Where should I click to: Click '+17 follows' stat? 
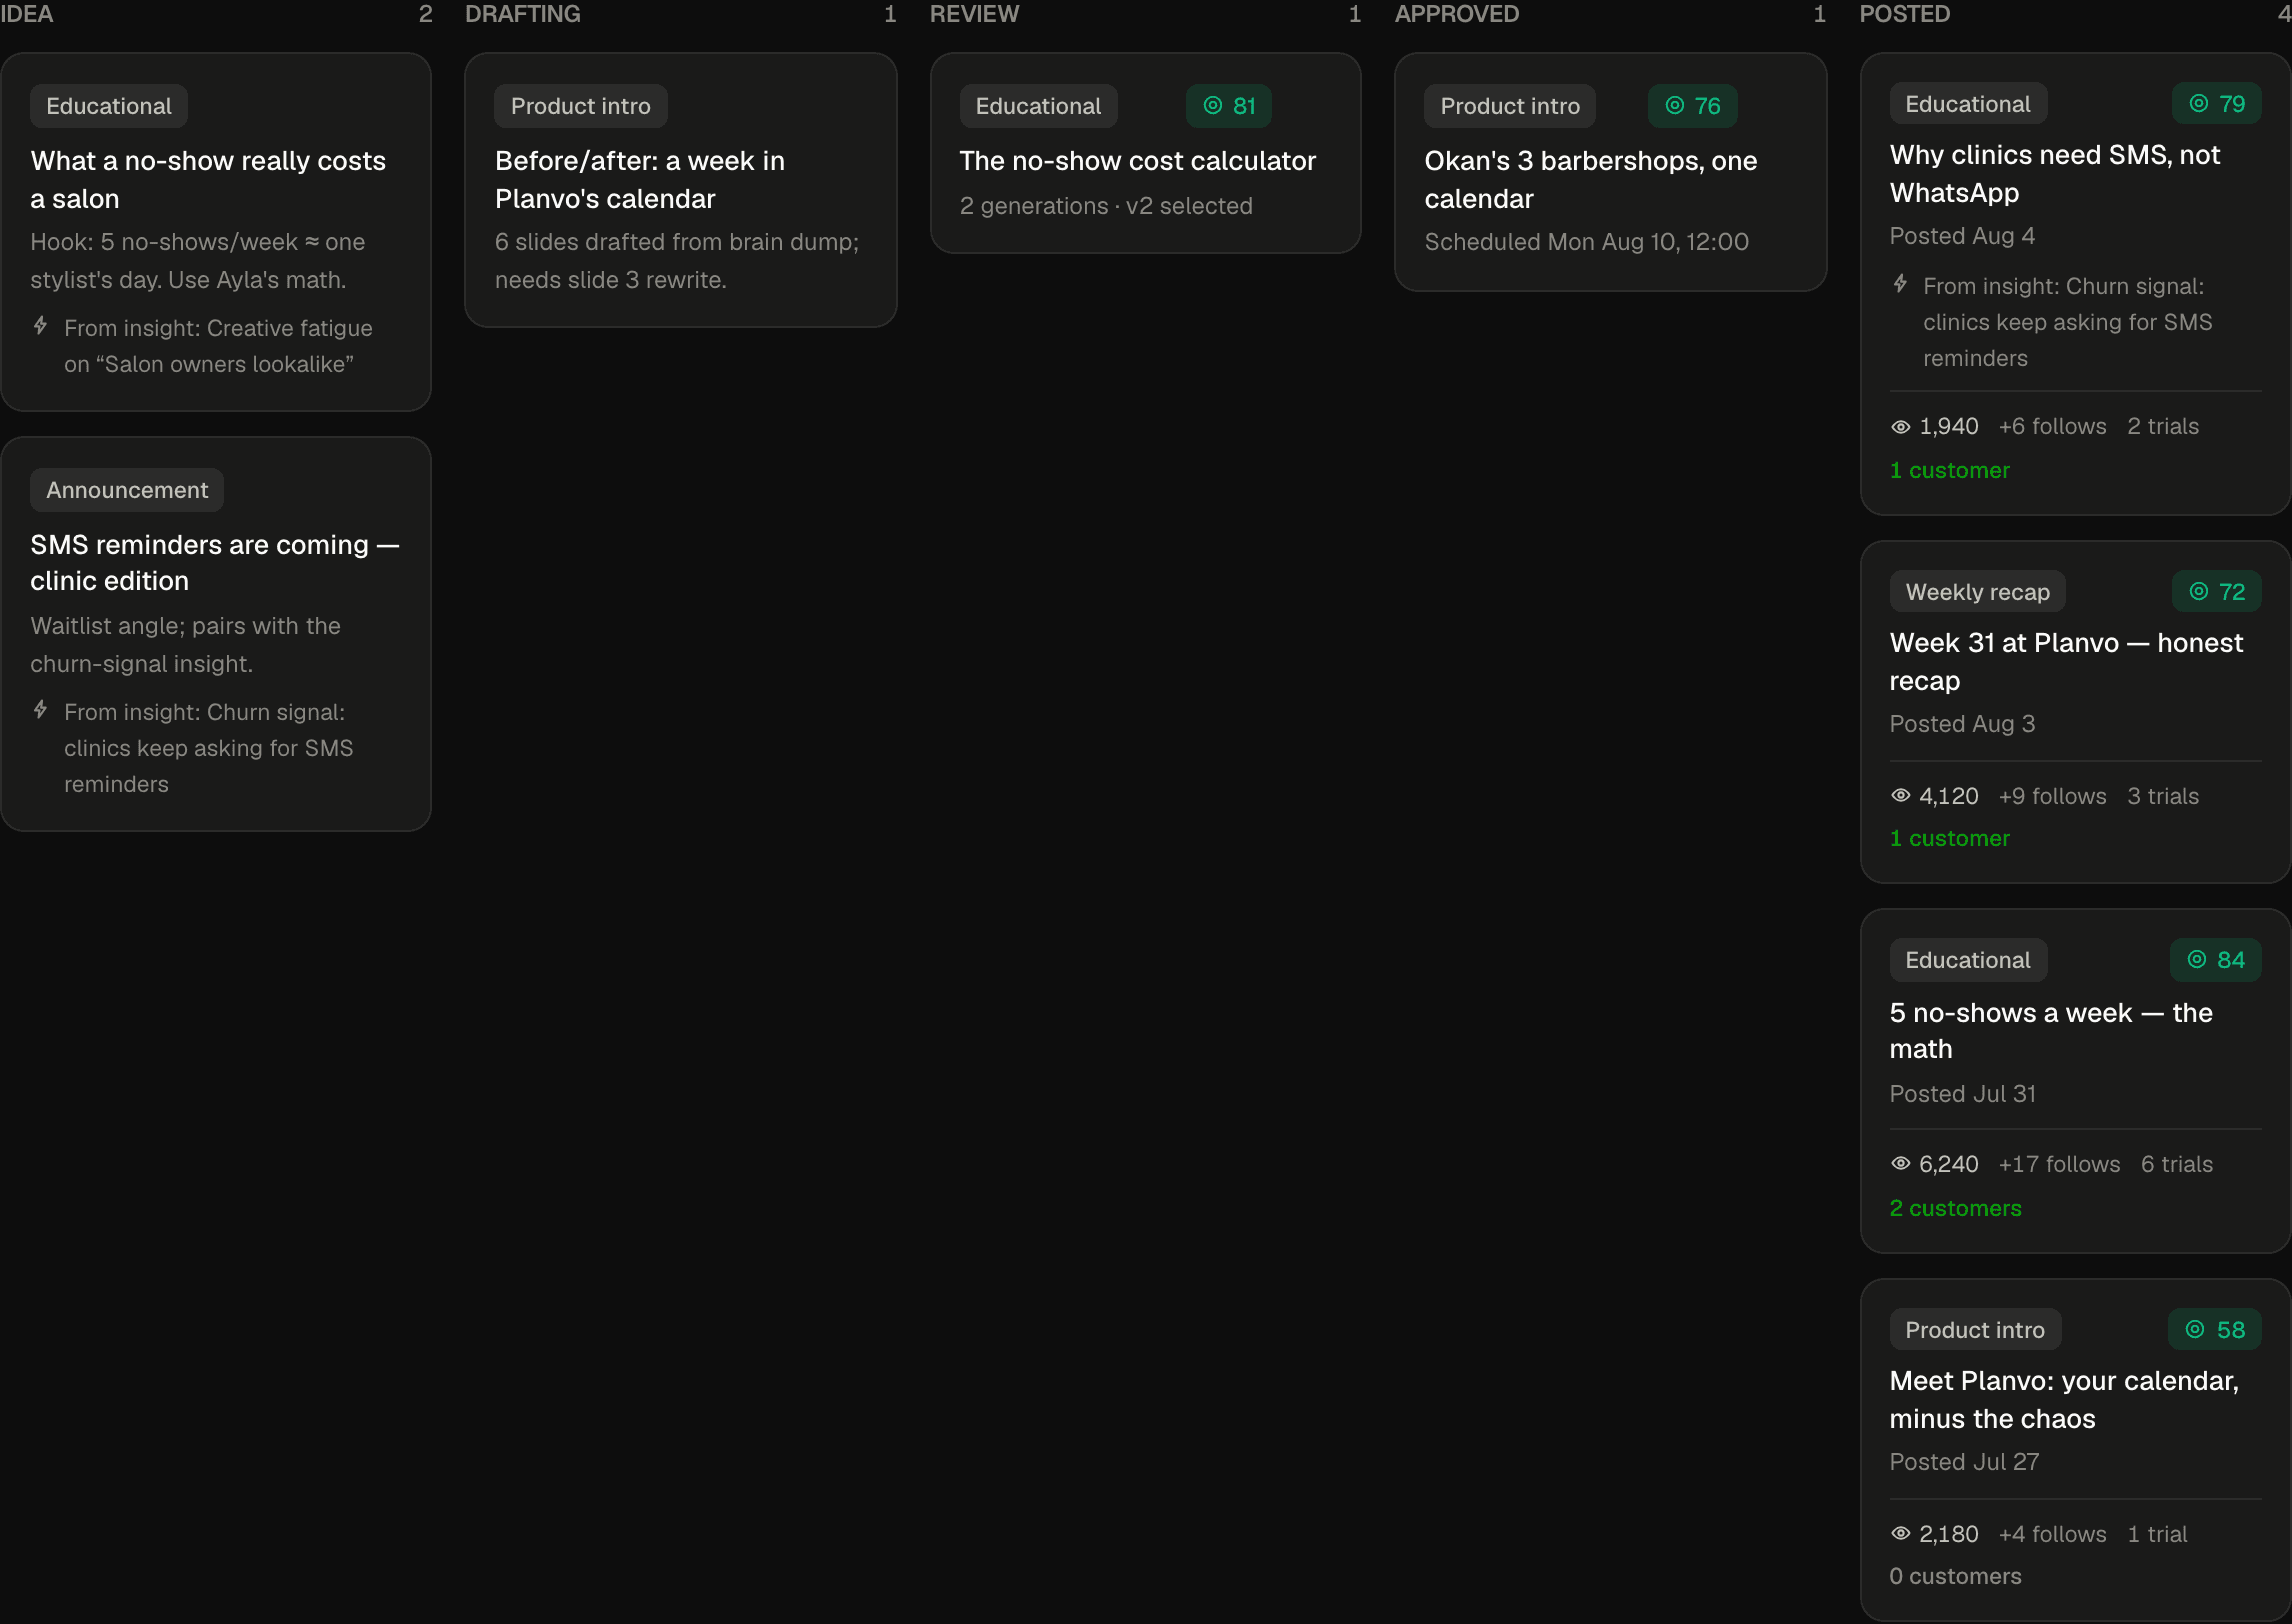click(x=2059, y=1164)
